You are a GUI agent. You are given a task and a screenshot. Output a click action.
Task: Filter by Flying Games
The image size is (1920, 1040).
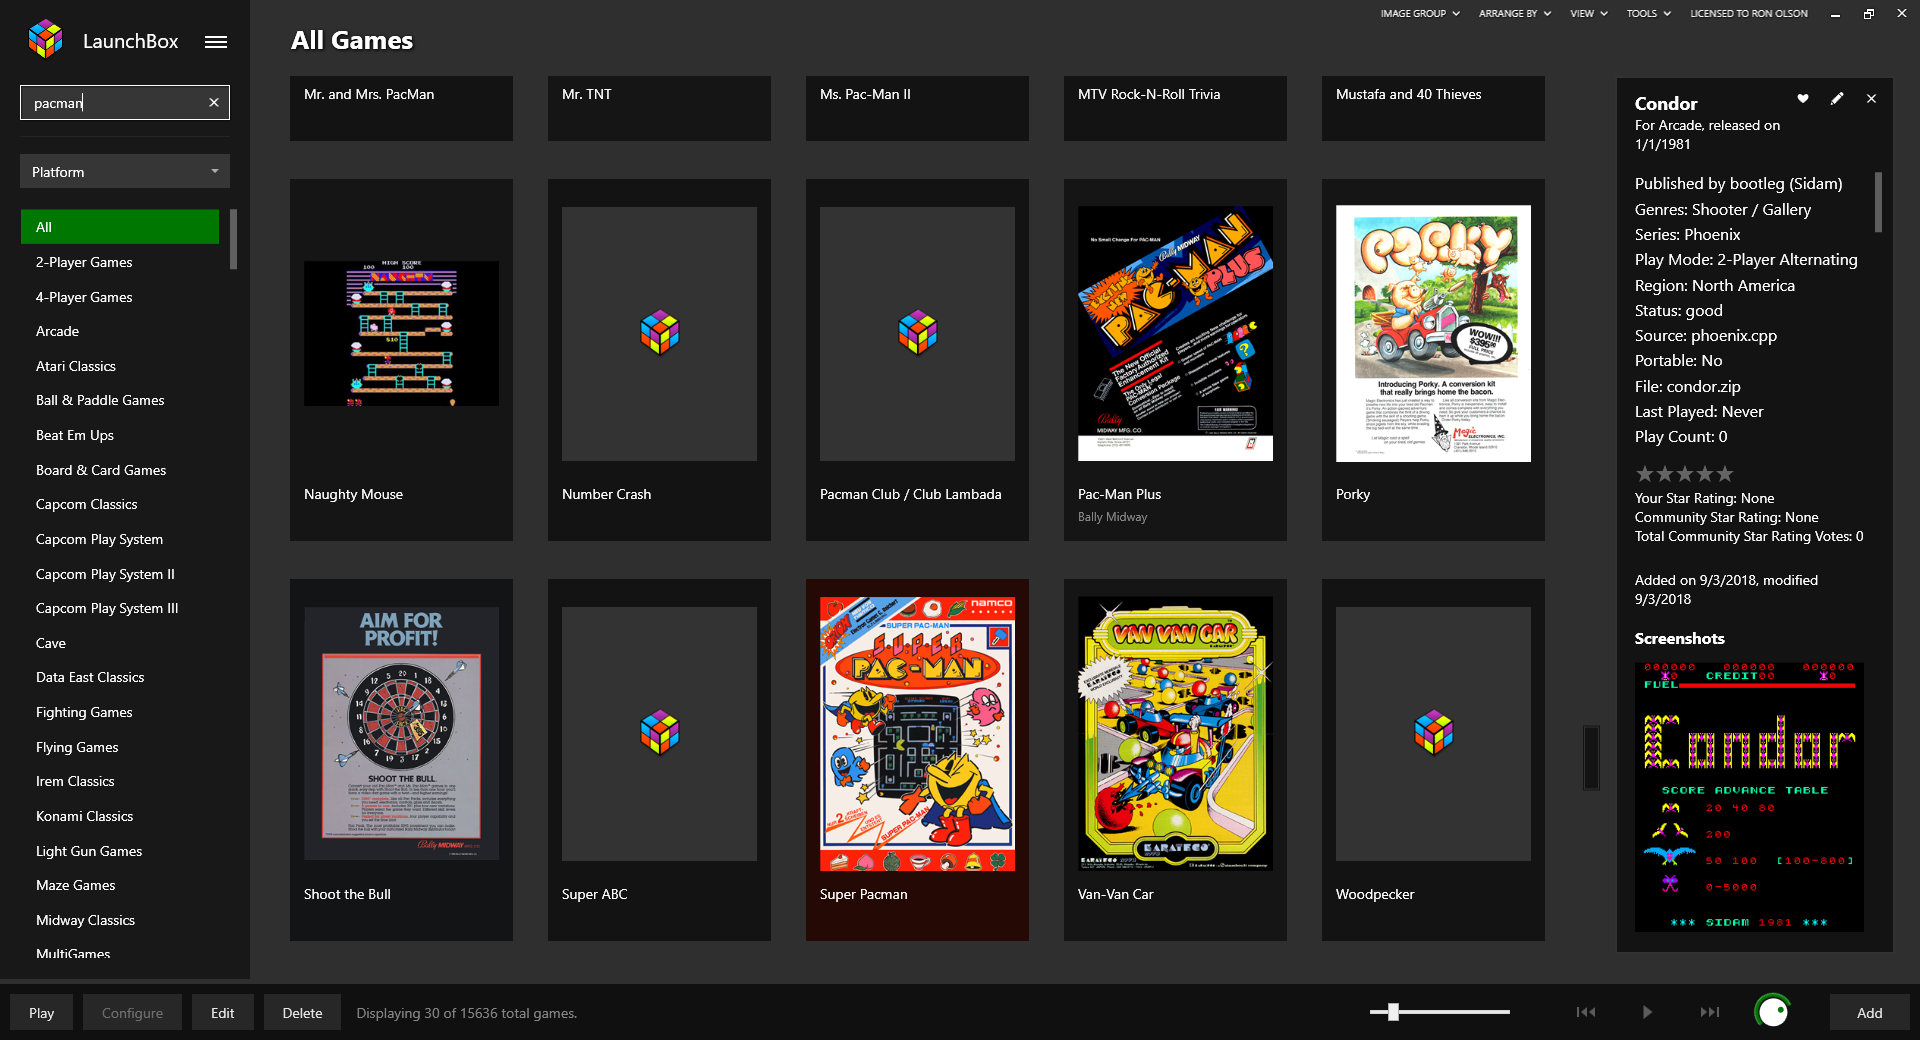[x=77, y=747]
